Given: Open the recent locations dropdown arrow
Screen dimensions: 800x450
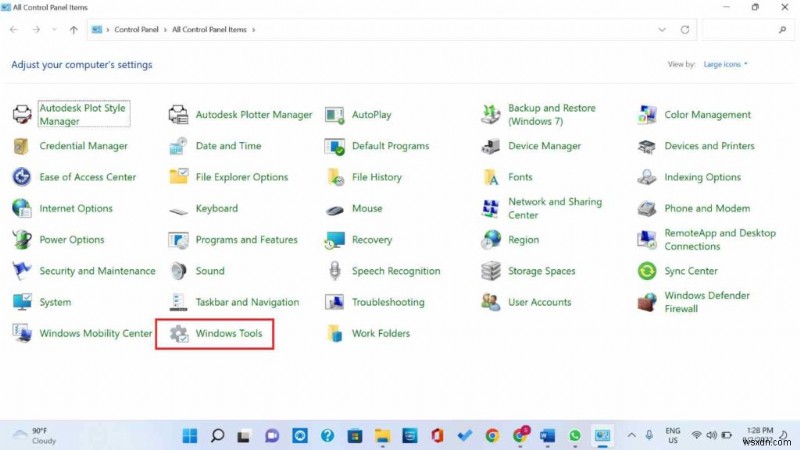Looking at the screenshot, I should point(54,30).
